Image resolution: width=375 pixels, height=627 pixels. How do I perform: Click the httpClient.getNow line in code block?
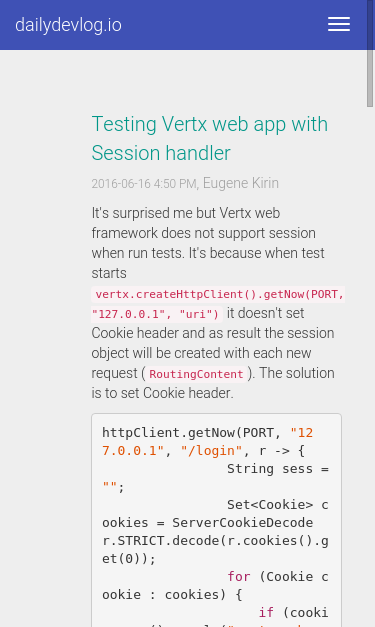click(207, 433)
